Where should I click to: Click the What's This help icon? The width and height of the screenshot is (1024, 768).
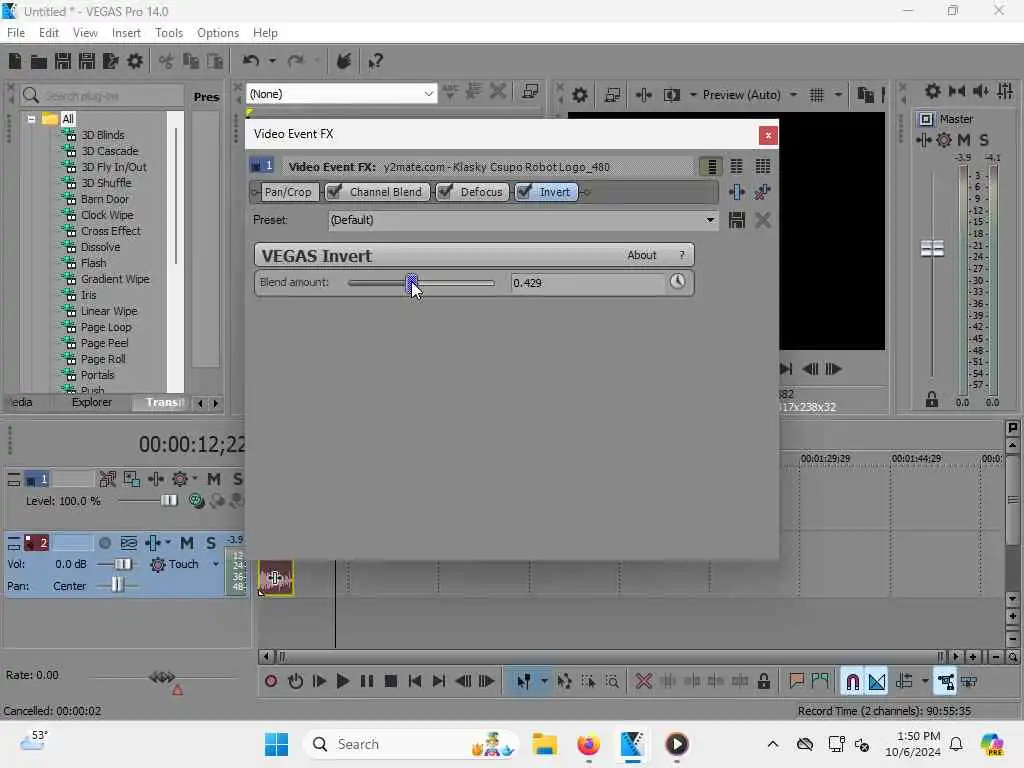click(375, 61)
